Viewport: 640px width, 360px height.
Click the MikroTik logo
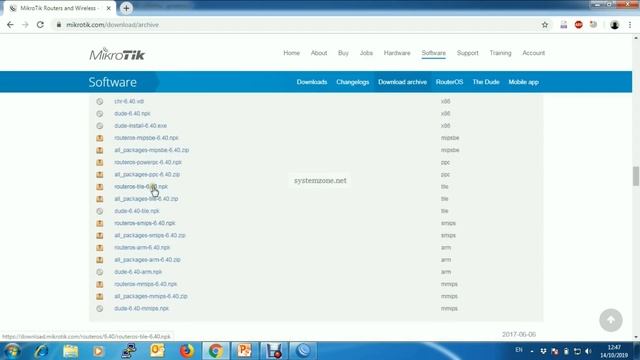point(117,54)
